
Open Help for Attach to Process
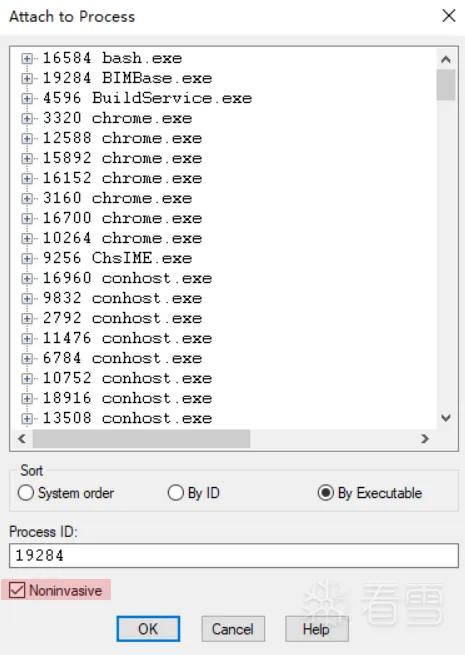pos(317,629)
